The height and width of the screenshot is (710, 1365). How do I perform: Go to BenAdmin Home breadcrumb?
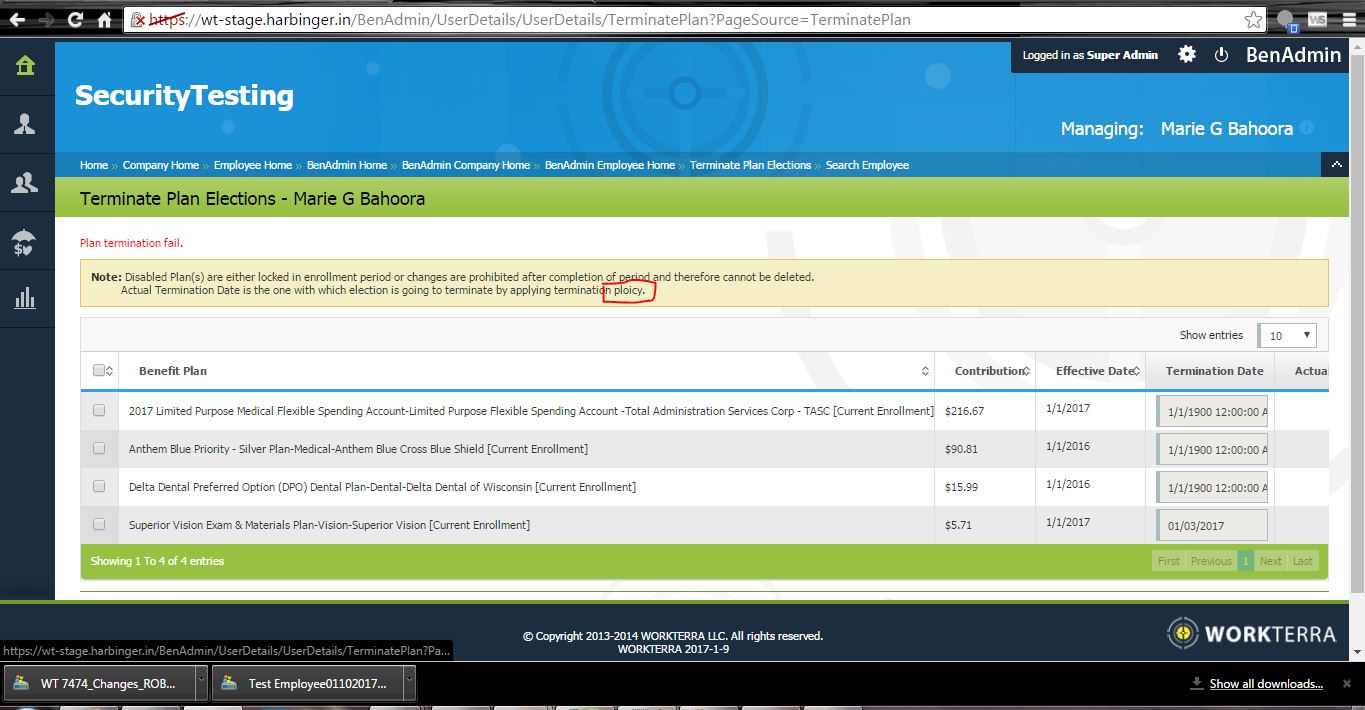click(x=346, y=165)
